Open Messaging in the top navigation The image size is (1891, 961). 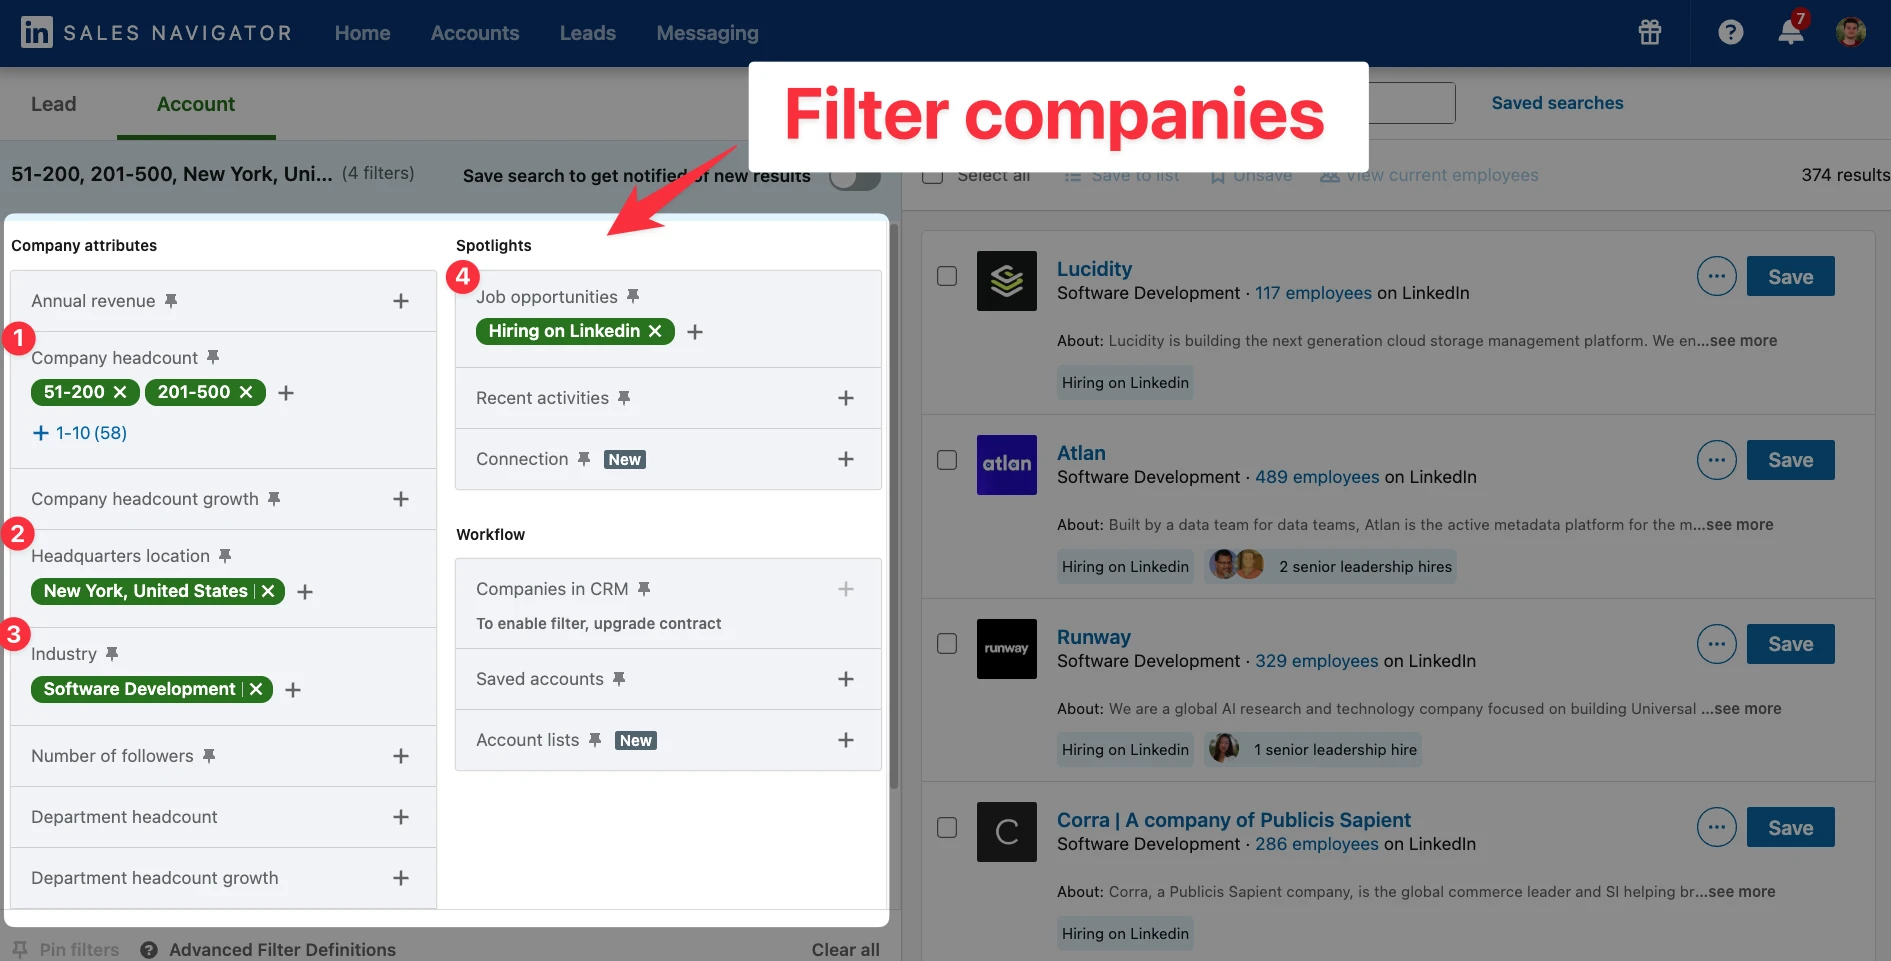pos(708,33)
